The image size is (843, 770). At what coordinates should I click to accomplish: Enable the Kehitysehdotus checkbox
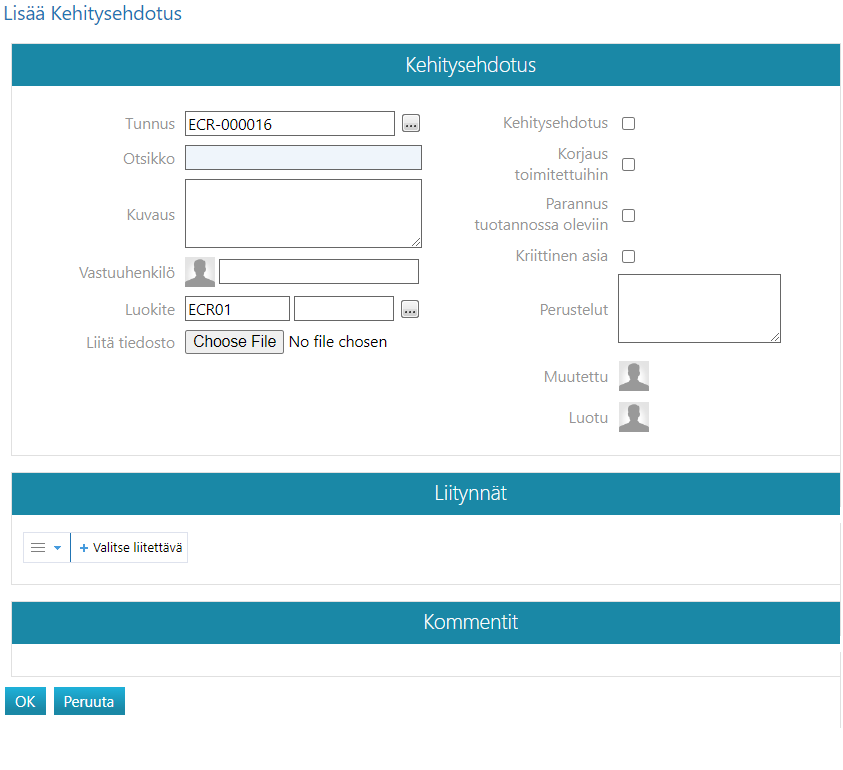pos(629,124)
